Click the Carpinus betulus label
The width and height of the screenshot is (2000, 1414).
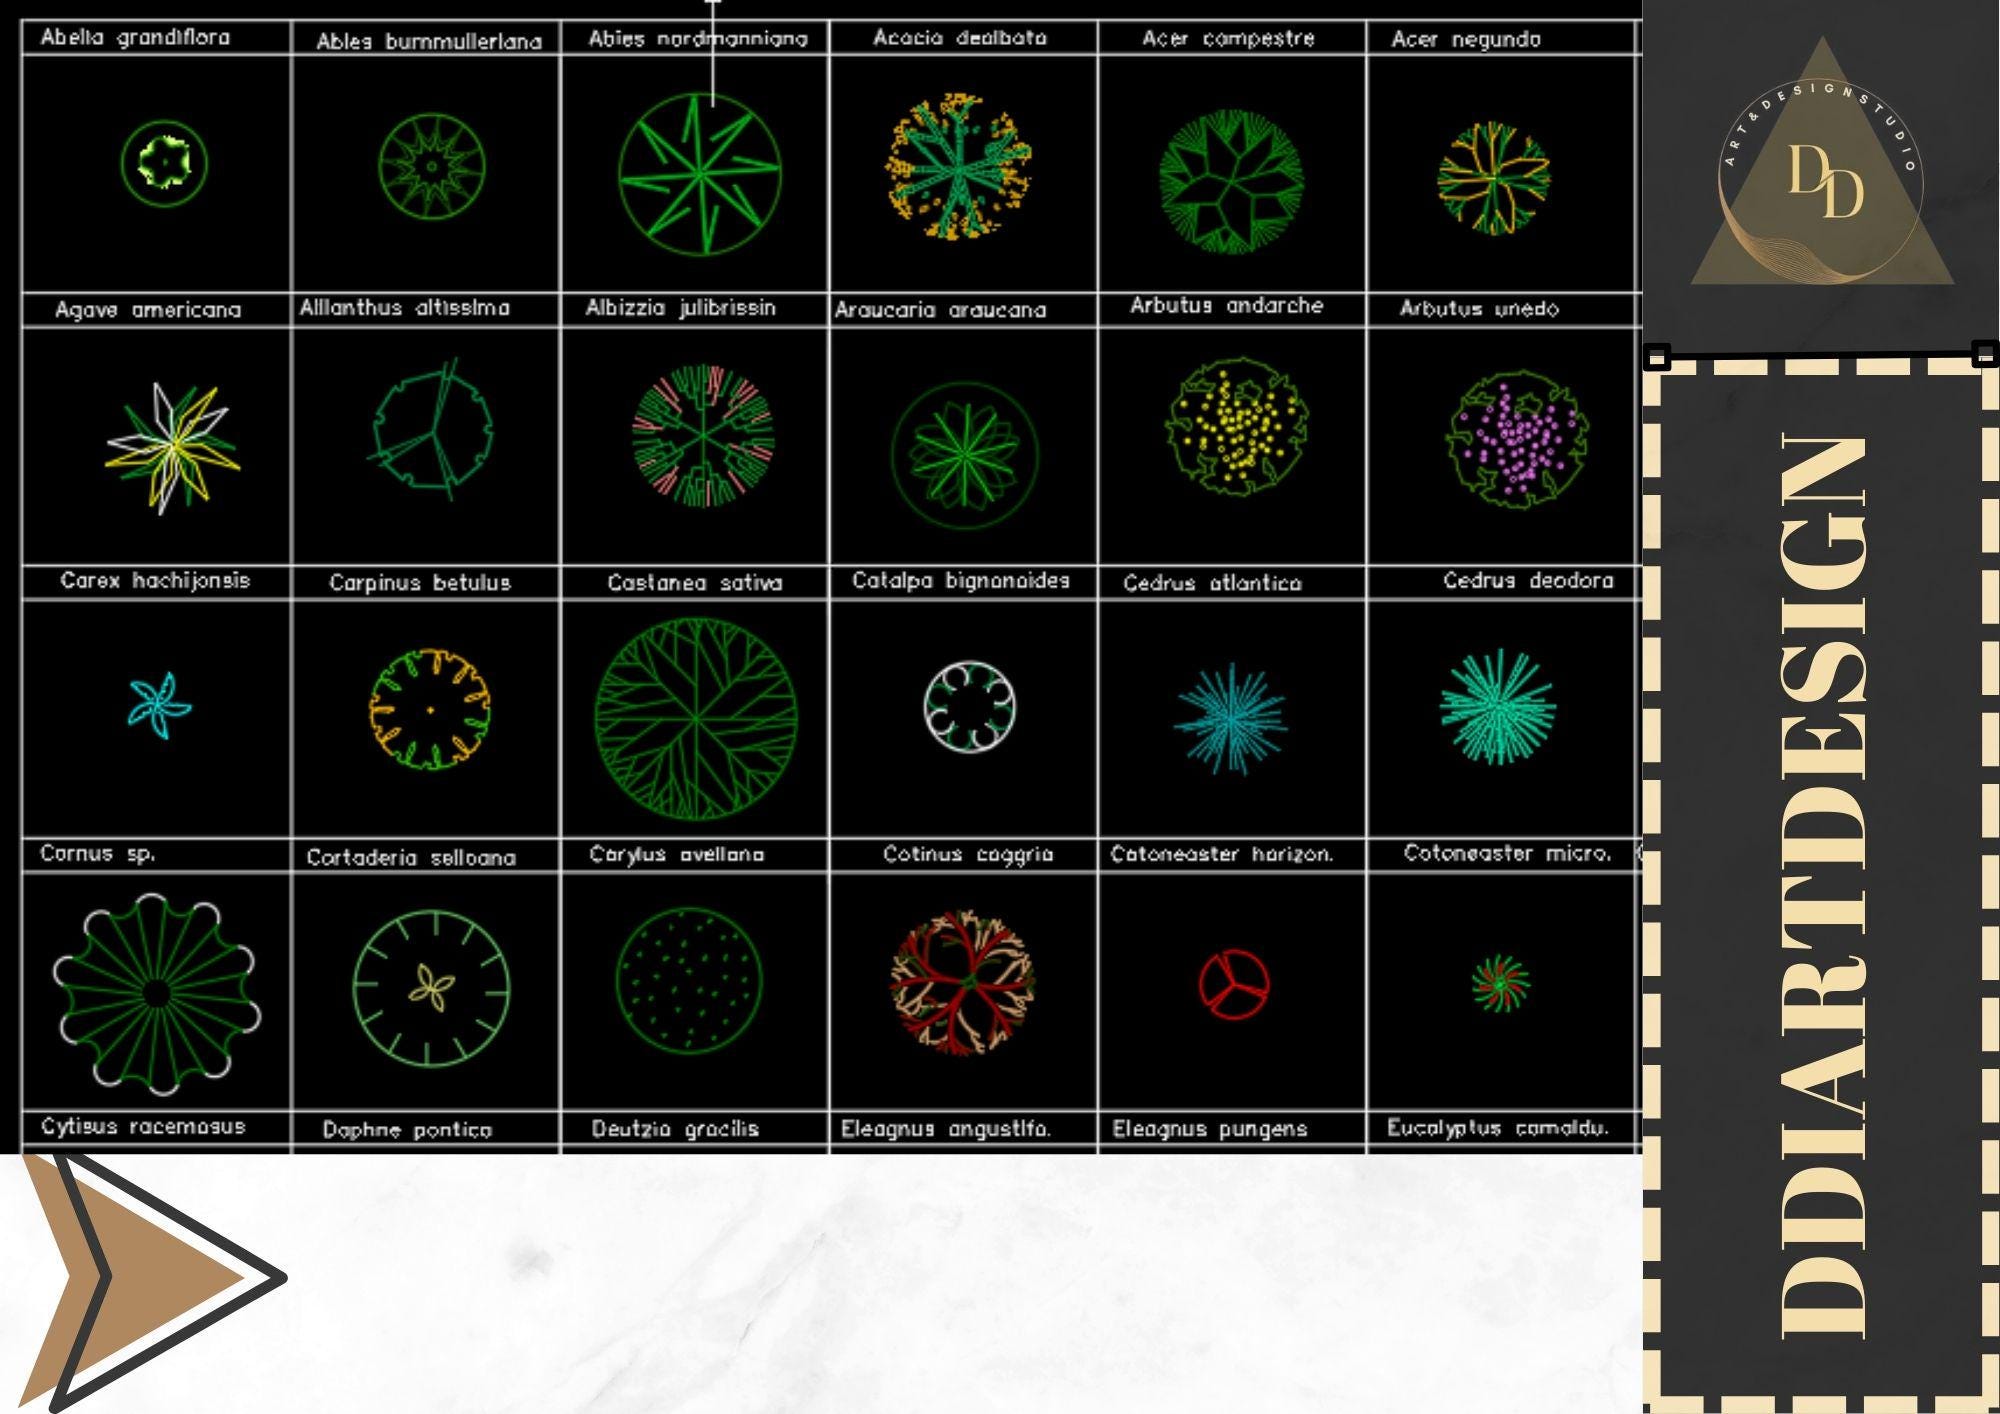tap(420, 581)
